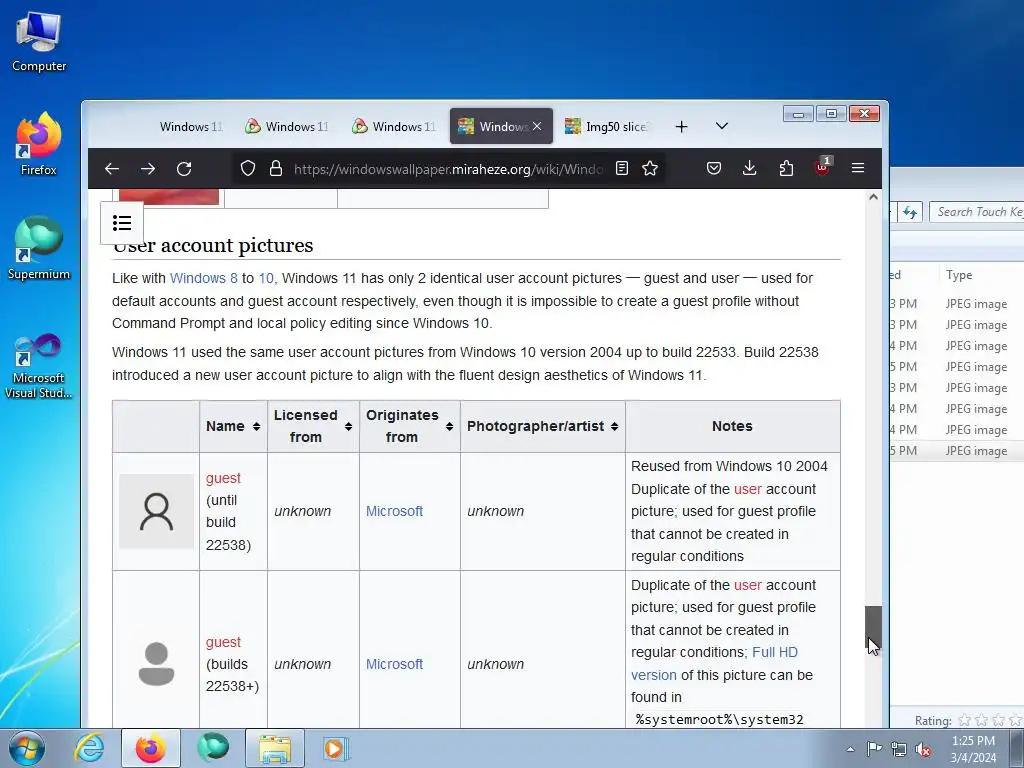Go back in Firefox
The width and height of the screenshot is (1024, 768).
coord(112,168)
